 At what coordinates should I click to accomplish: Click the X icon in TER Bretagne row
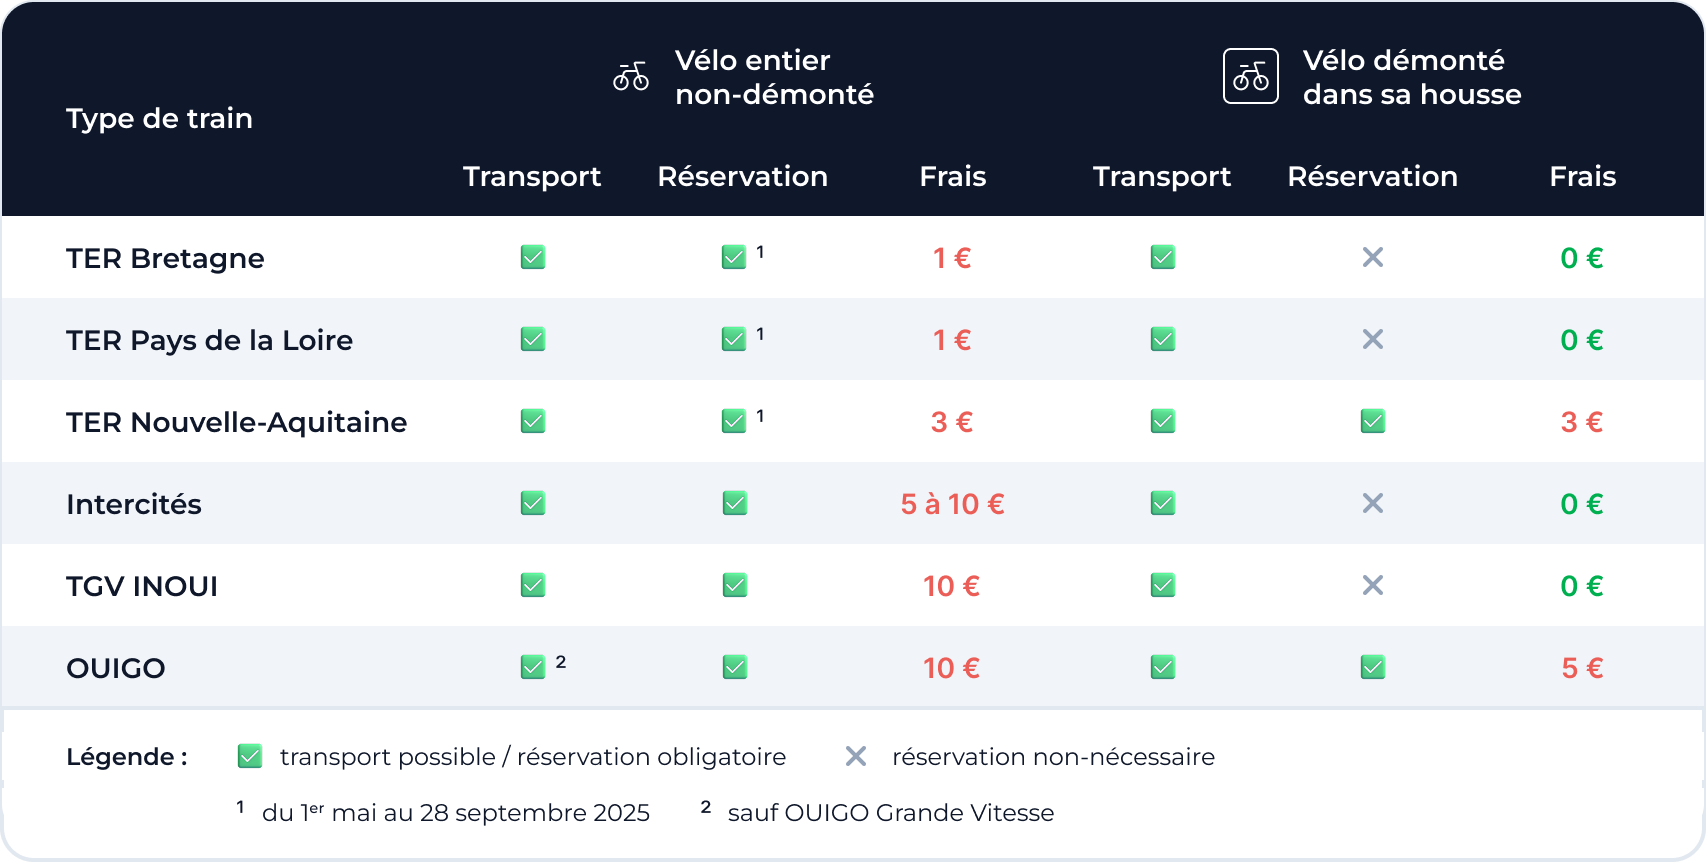[x=1373, y=258]
